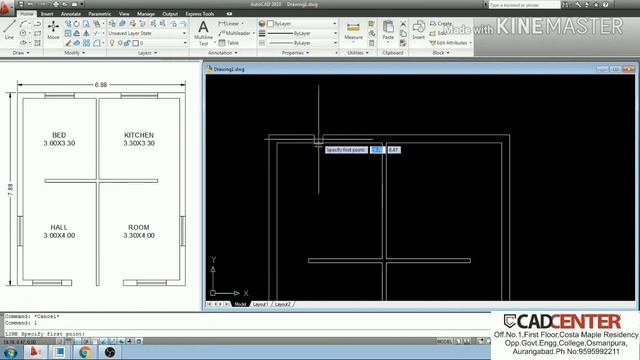This screenshot has height=360, width=640.
Task: Expand the Block panel dropdown
Action: (x=440, y=53)
